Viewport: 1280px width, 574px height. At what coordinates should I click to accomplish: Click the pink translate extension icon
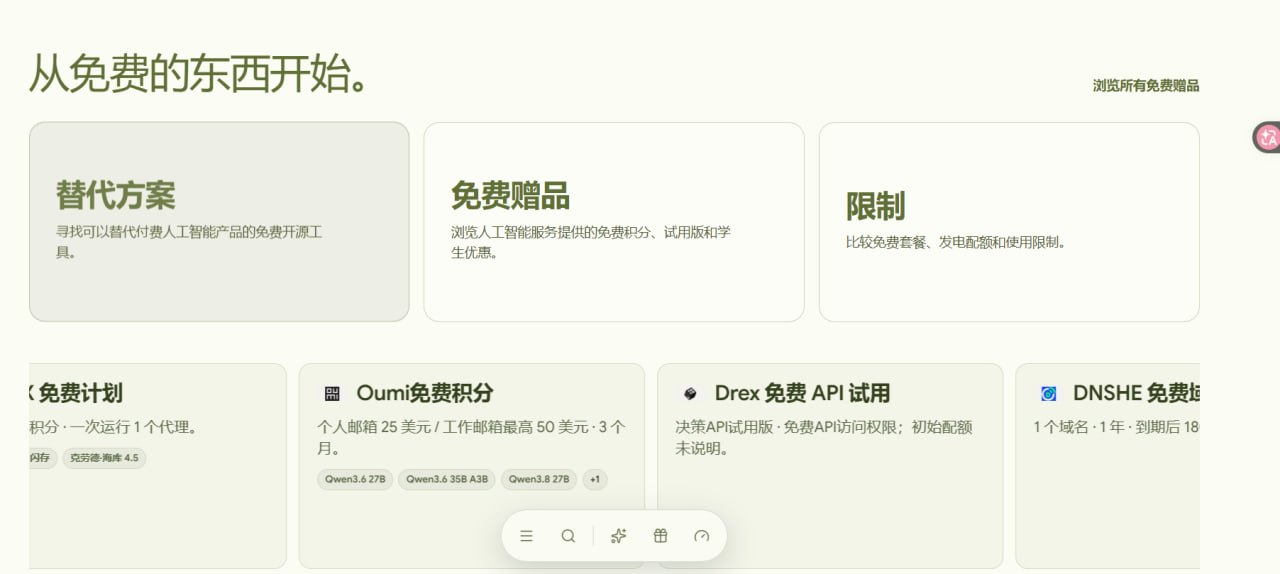pyautogui.click(x=1267, y=138)
